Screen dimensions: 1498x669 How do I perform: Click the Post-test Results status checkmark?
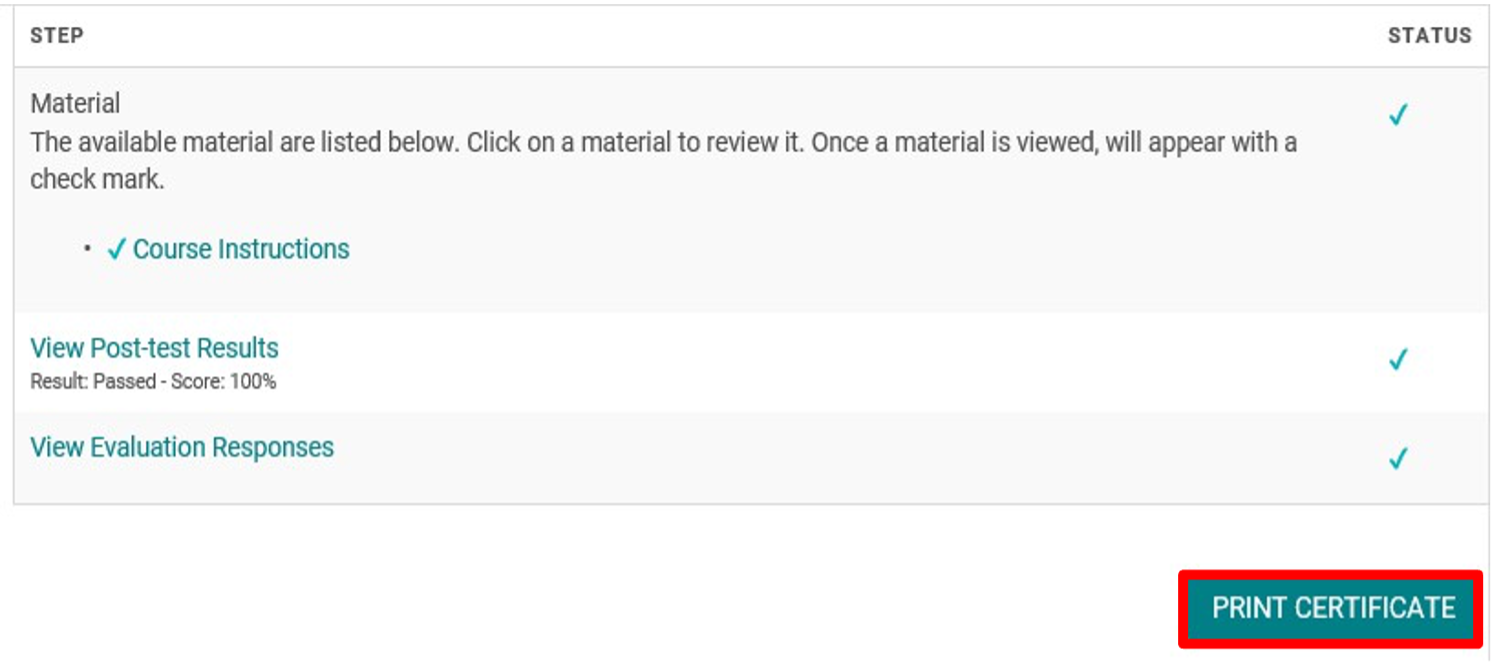pos(1398,359)
